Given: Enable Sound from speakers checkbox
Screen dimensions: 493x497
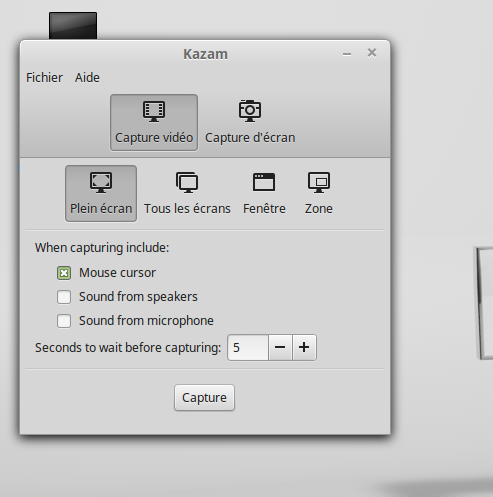Looking at the screenshot, I should (64, 297).
